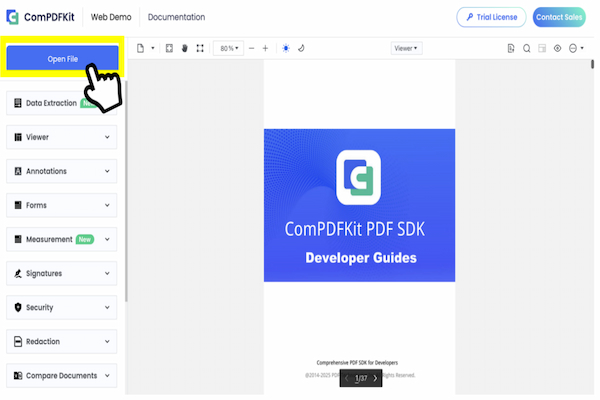Open the Viewer mode dropdown in toolbar
Screen dimensions: 600x400
click(x=406, y=48)
